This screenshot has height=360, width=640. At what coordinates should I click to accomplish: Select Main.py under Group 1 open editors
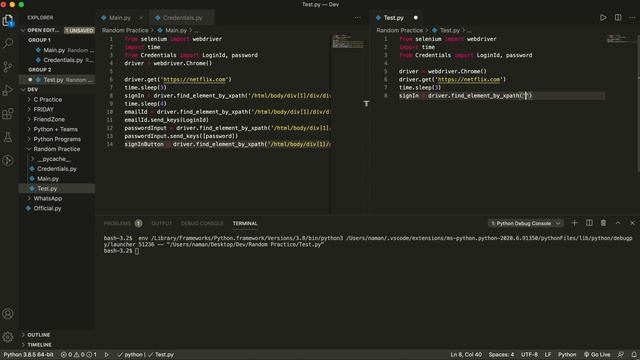[x=57, y=50]
